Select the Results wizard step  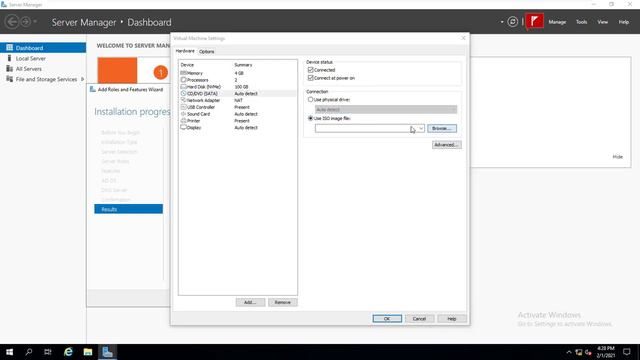click(x=129, y=209)
